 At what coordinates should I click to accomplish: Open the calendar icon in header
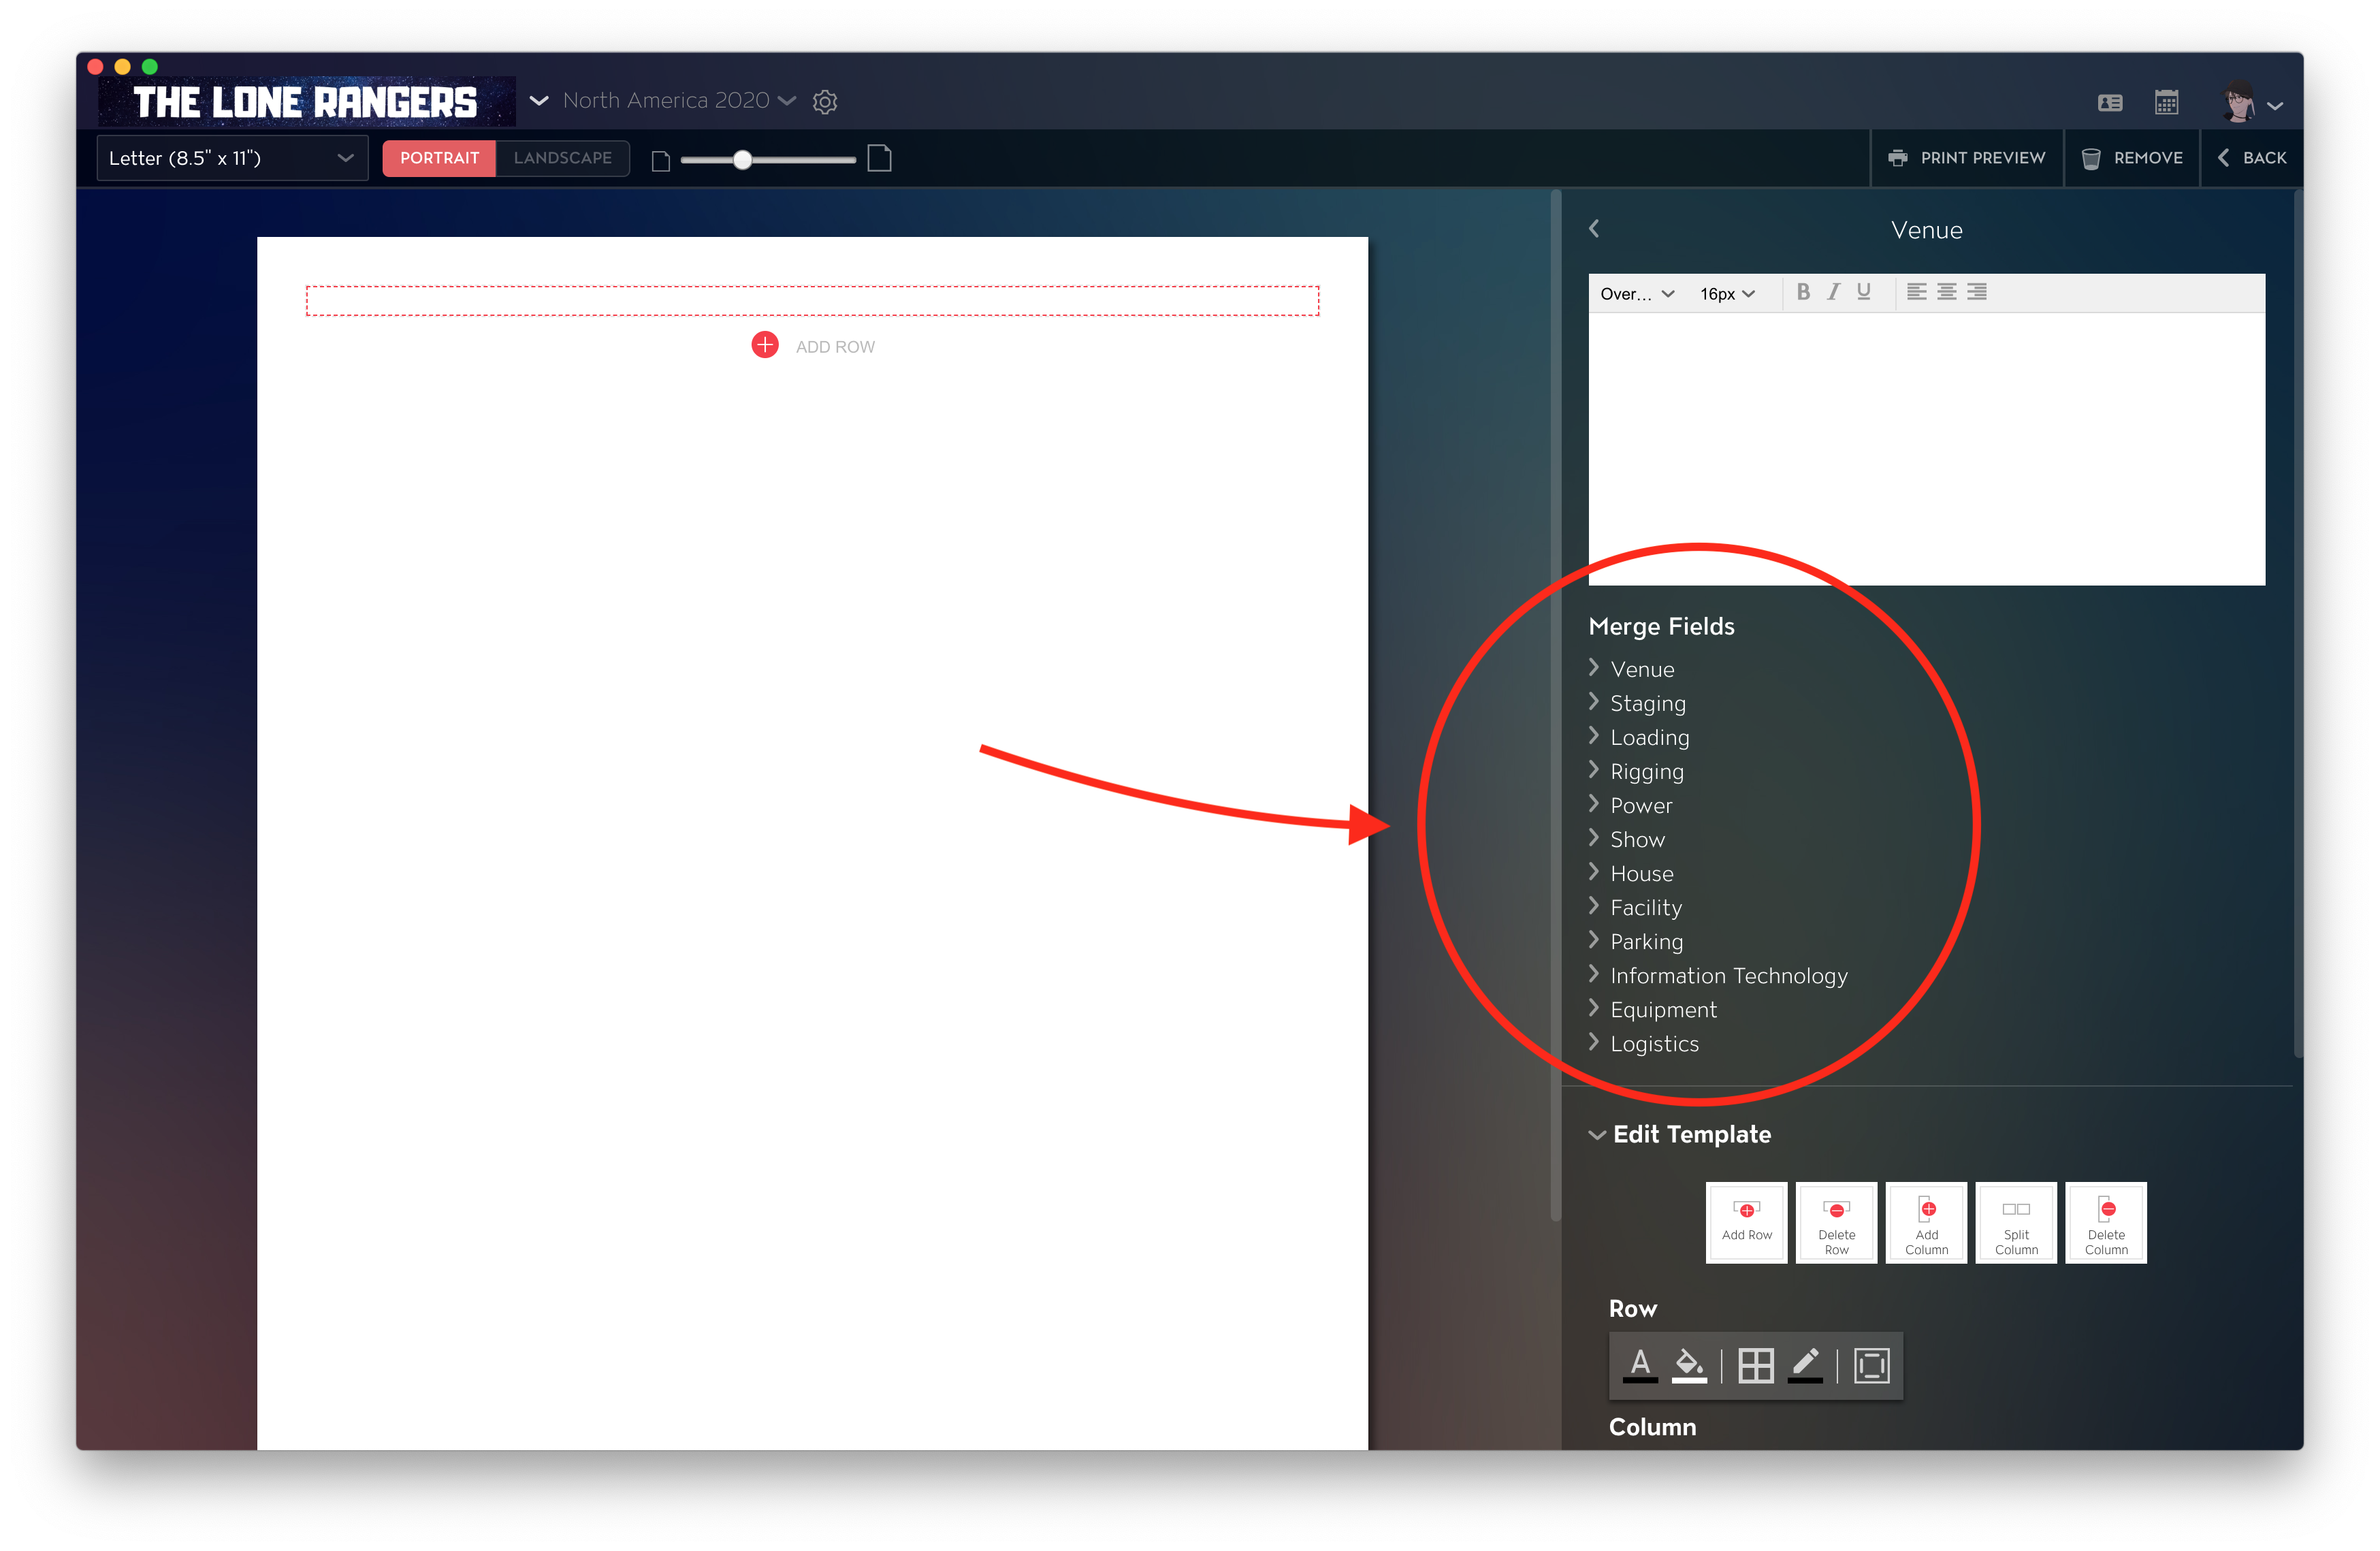2166,102
